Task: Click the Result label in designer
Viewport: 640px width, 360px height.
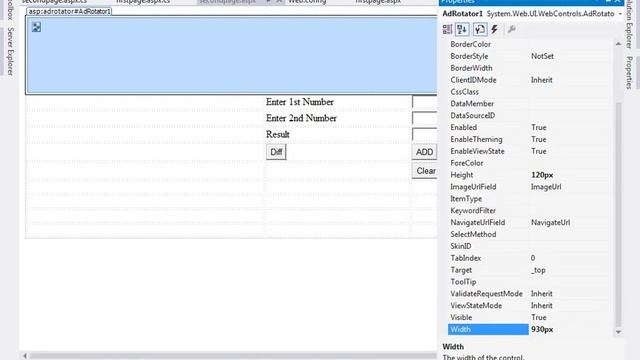Action: (x=278, y=134)
